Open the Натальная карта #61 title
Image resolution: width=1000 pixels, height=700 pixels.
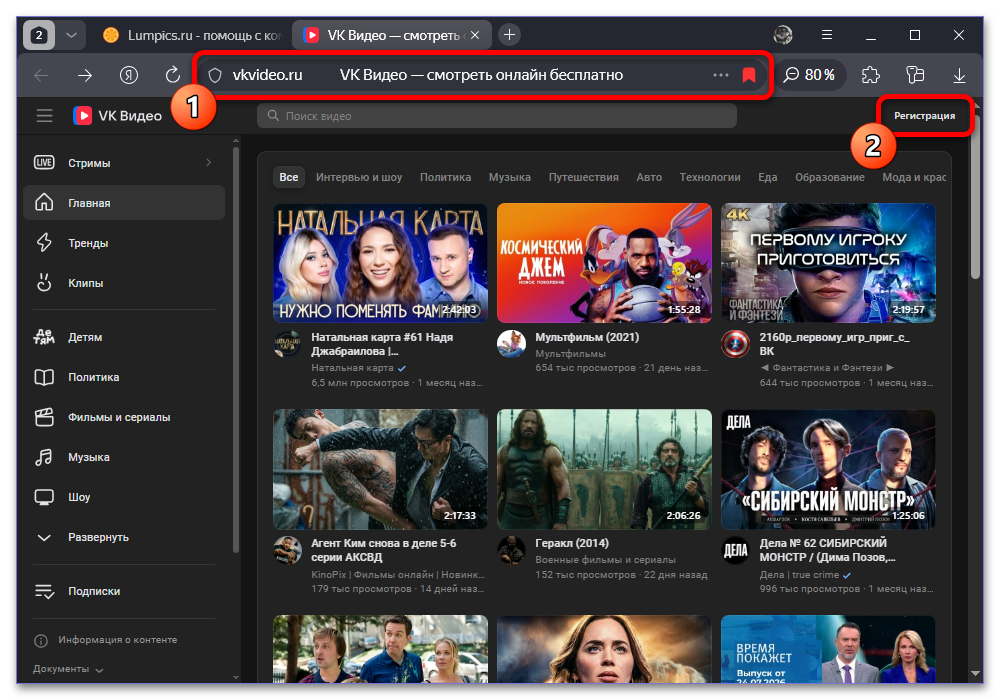382,344
